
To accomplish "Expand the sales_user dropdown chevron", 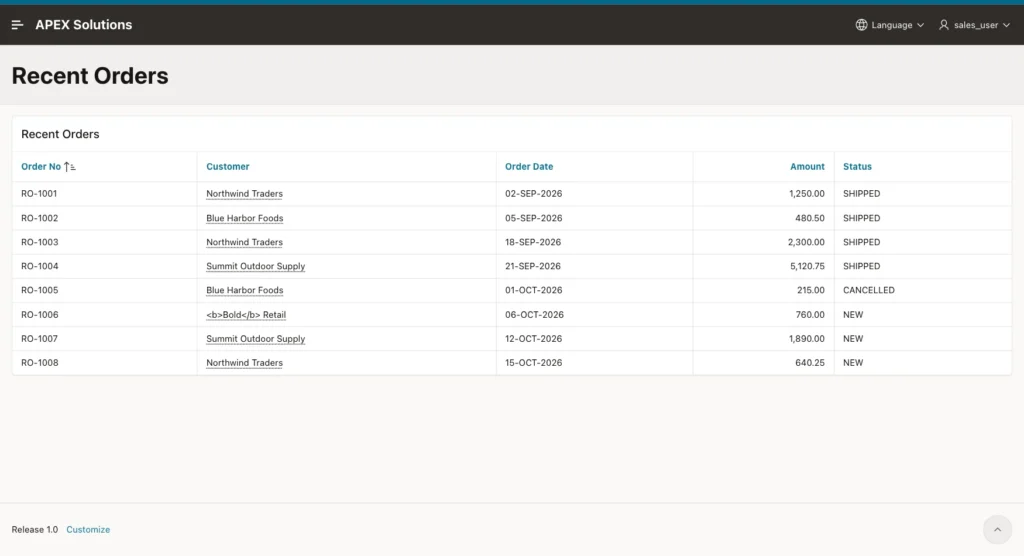I will click(x=1006, y=25).
